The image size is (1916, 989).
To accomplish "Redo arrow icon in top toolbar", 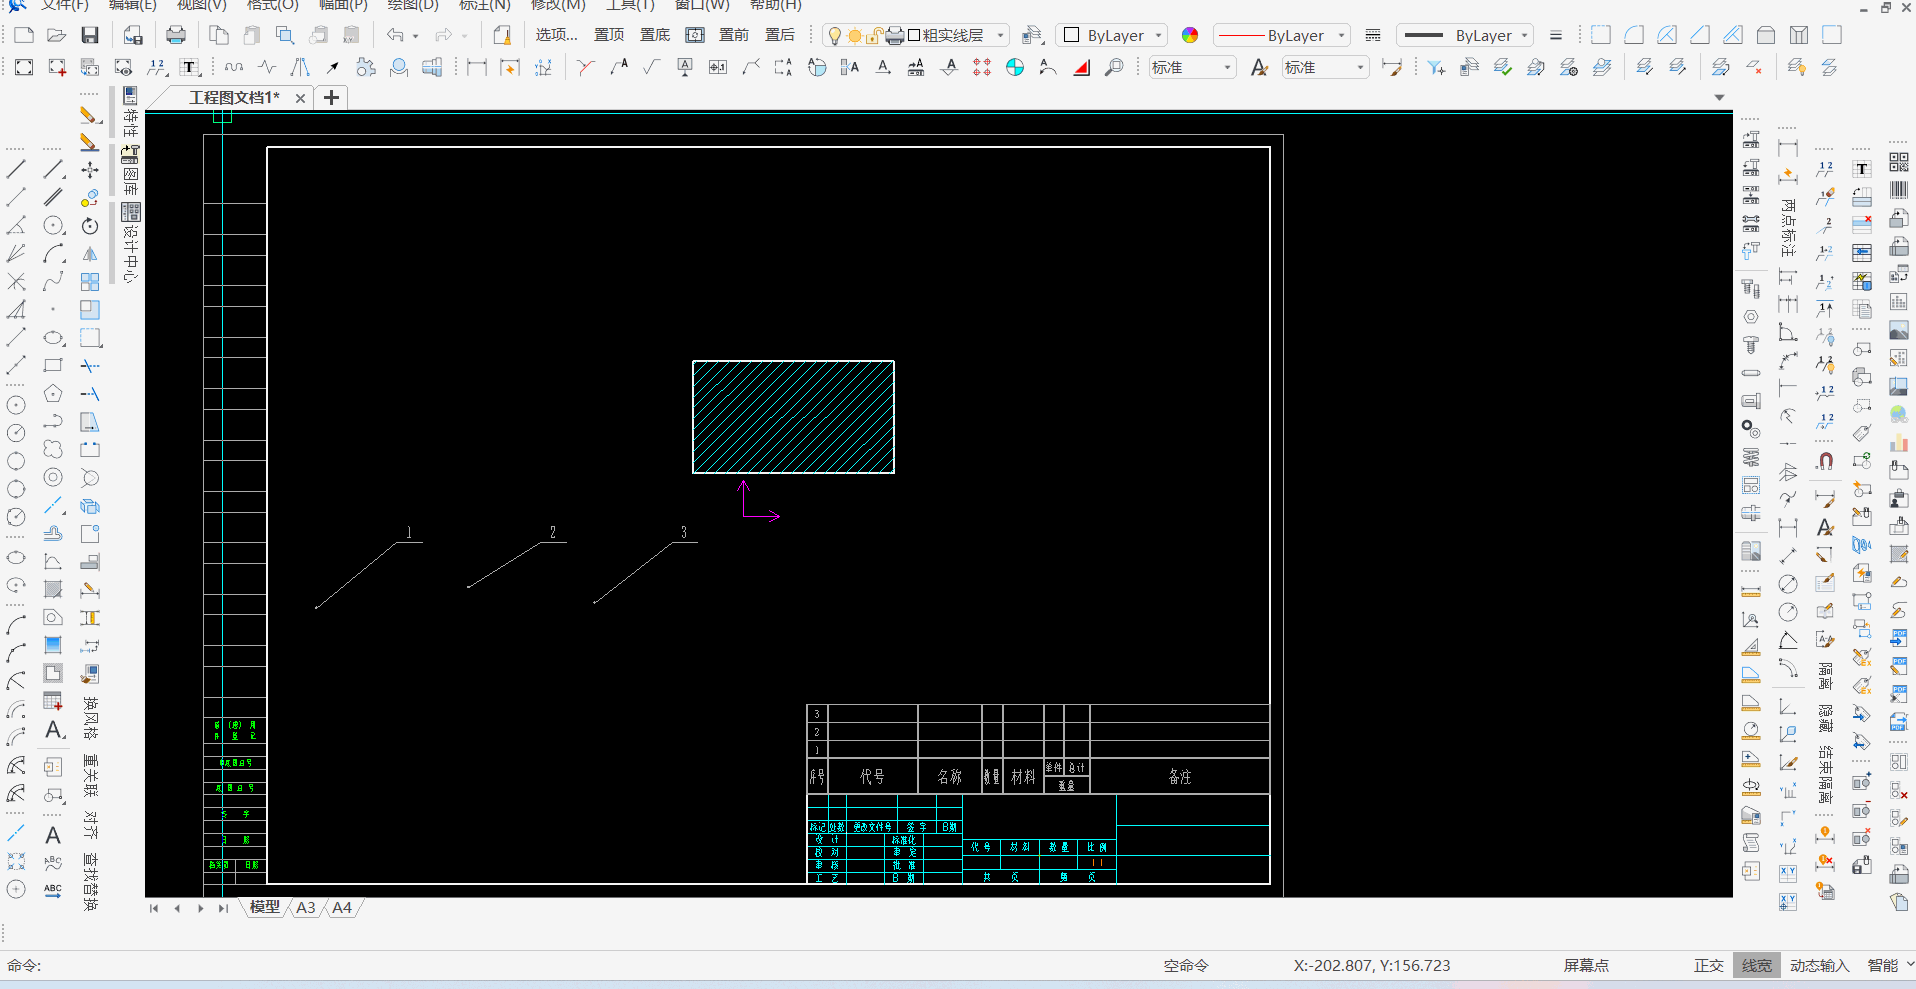I will click(x=444, y=35).
